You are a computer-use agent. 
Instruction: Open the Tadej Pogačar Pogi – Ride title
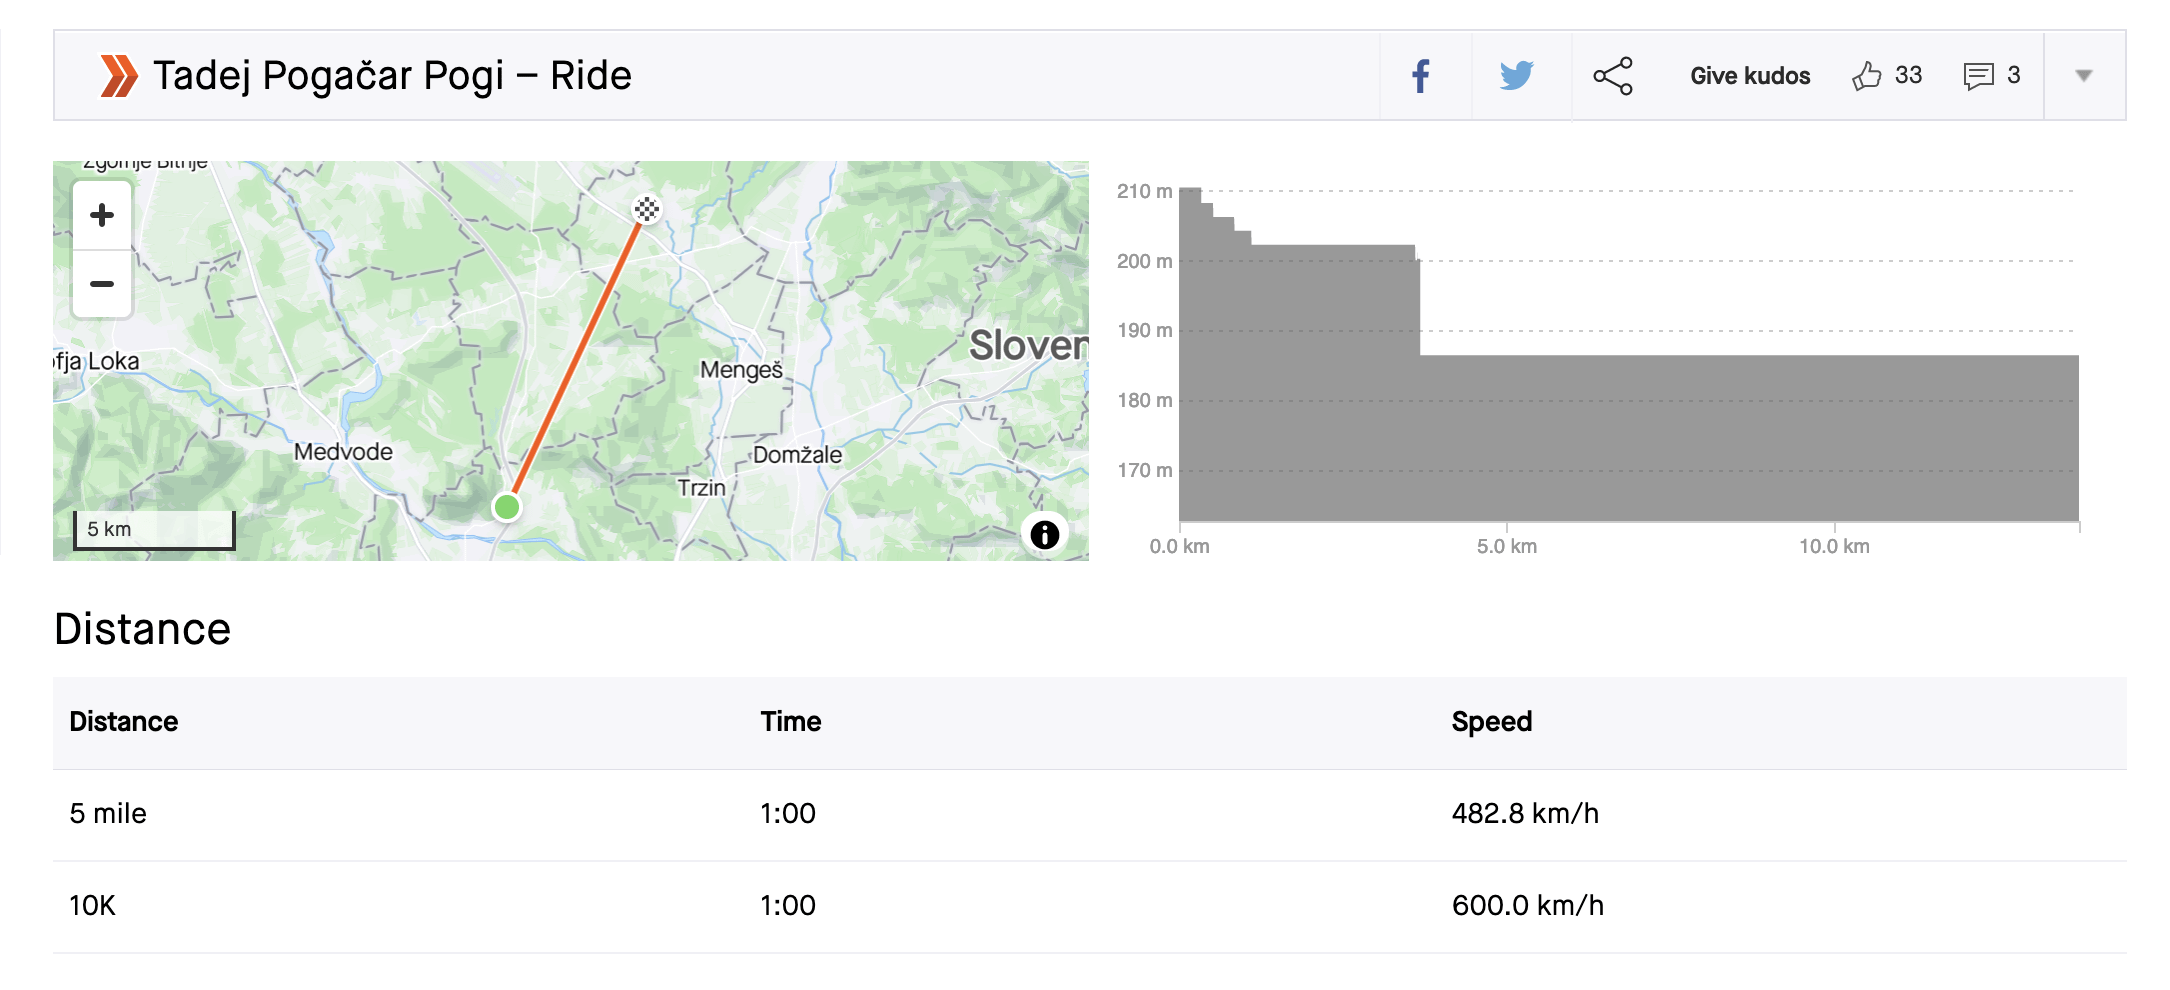click(392, 76)
